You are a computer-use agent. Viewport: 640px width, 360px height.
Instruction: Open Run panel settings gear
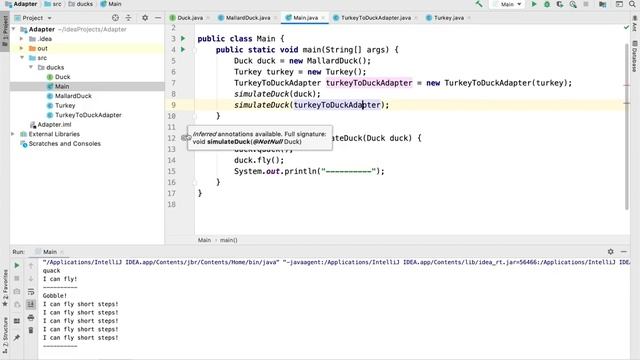click(x=611, y=252)
